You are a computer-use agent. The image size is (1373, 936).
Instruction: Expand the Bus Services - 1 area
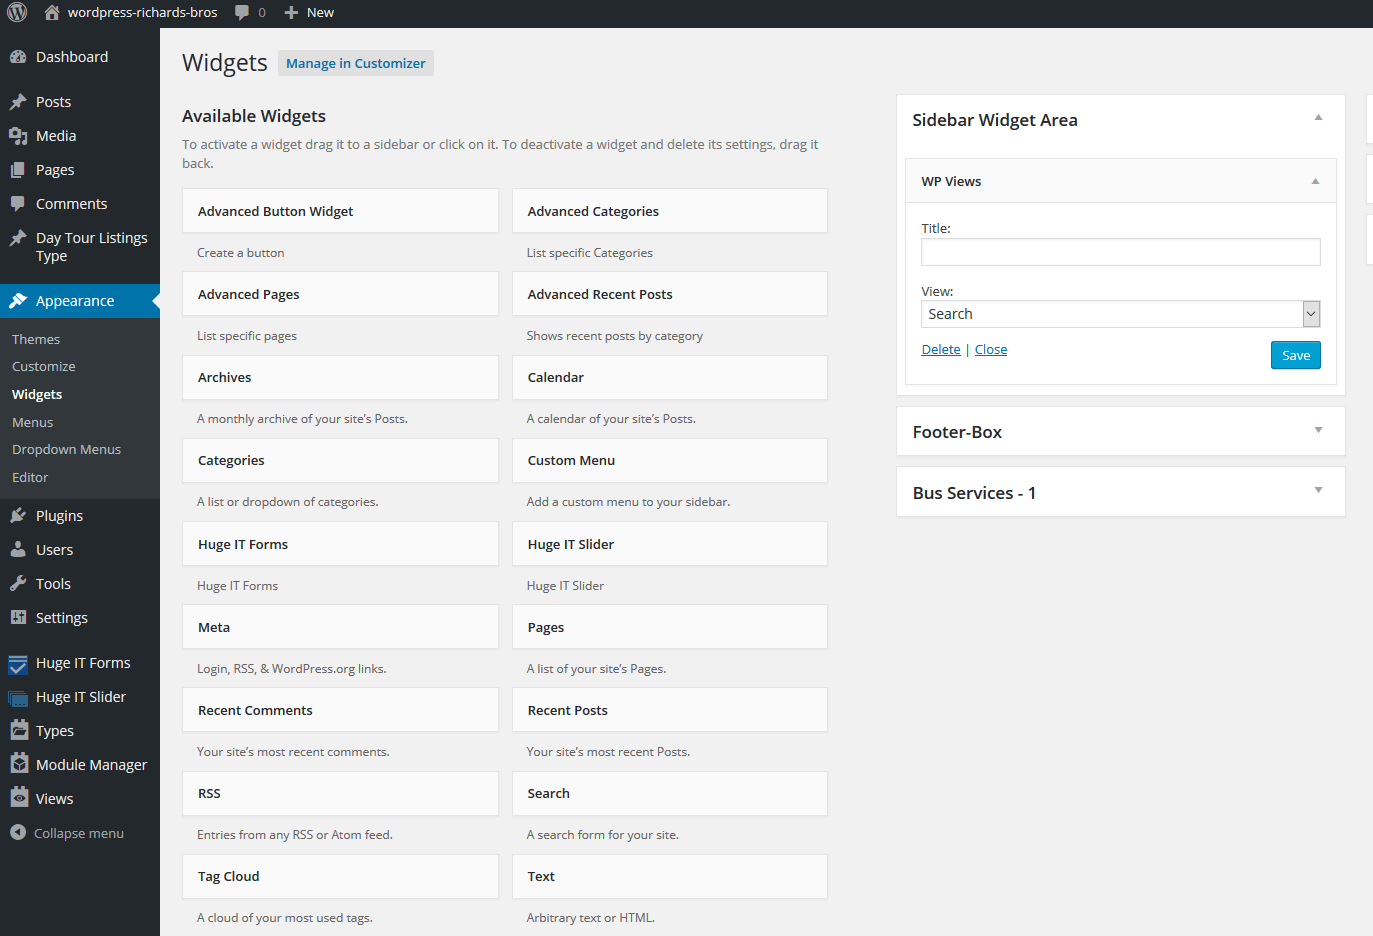pos(1318,490)
